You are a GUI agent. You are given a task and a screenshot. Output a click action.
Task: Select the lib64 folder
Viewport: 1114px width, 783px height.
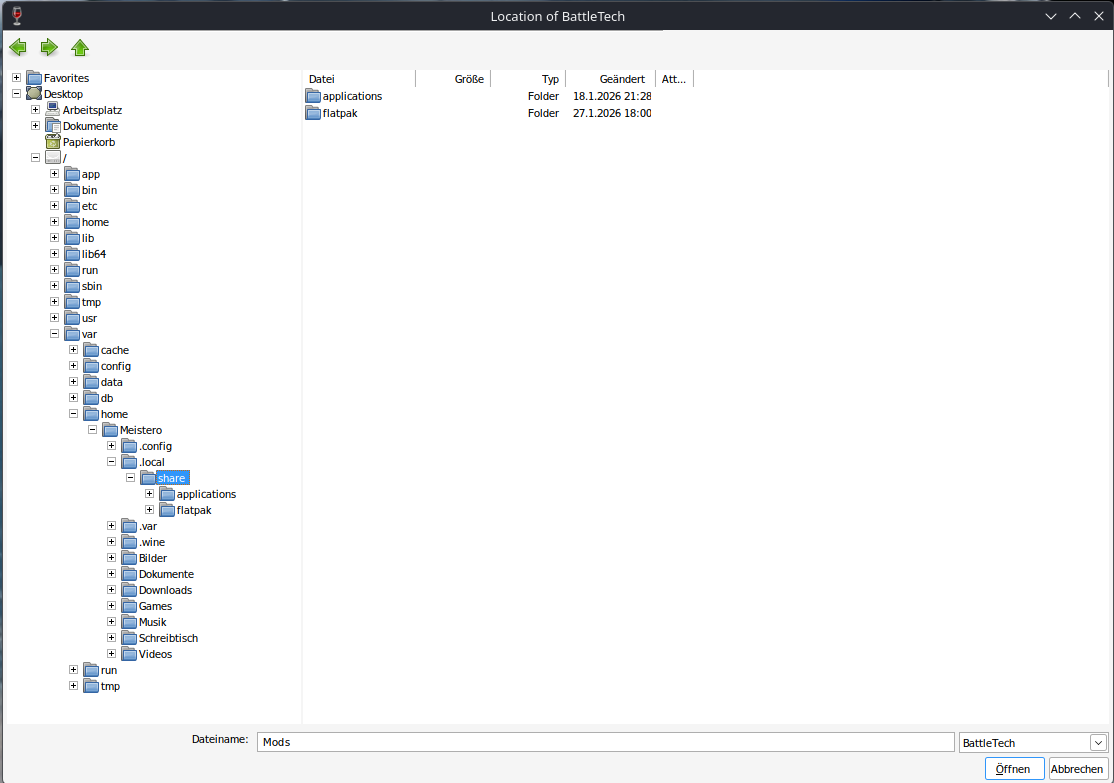click(x=94, y=254)
